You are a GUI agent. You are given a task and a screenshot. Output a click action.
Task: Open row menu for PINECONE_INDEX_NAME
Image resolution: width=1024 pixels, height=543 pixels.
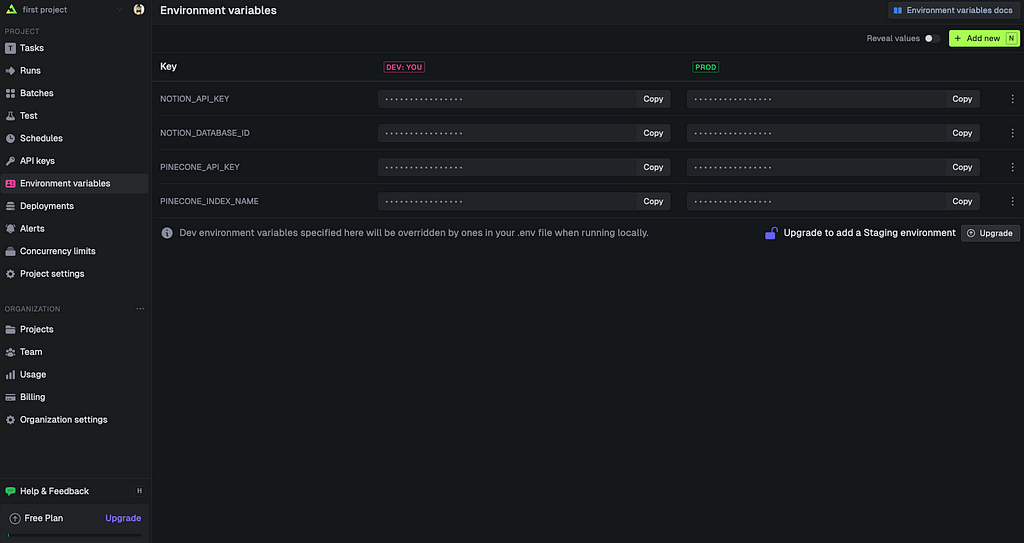pyautogui.click(x=1012, y=201)
